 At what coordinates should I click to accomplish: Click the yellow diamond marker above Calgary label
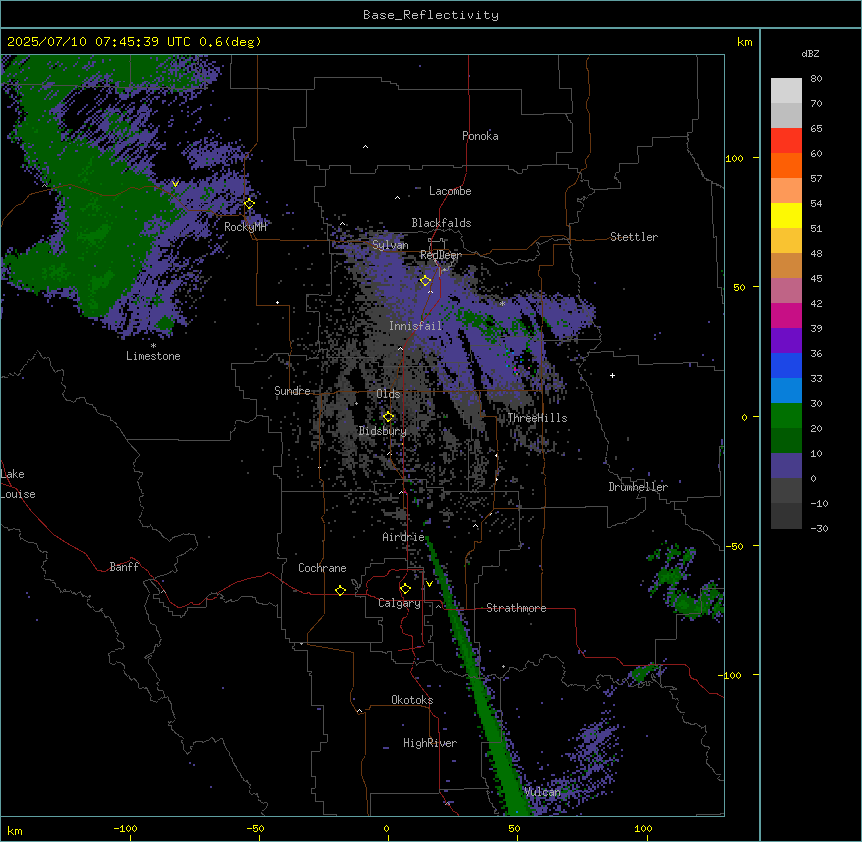tap(405, 589)
